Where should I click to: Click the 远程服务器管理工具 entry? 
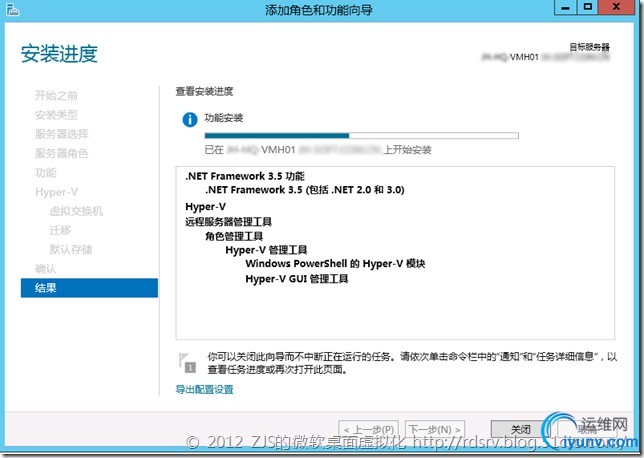pos(228,222)
